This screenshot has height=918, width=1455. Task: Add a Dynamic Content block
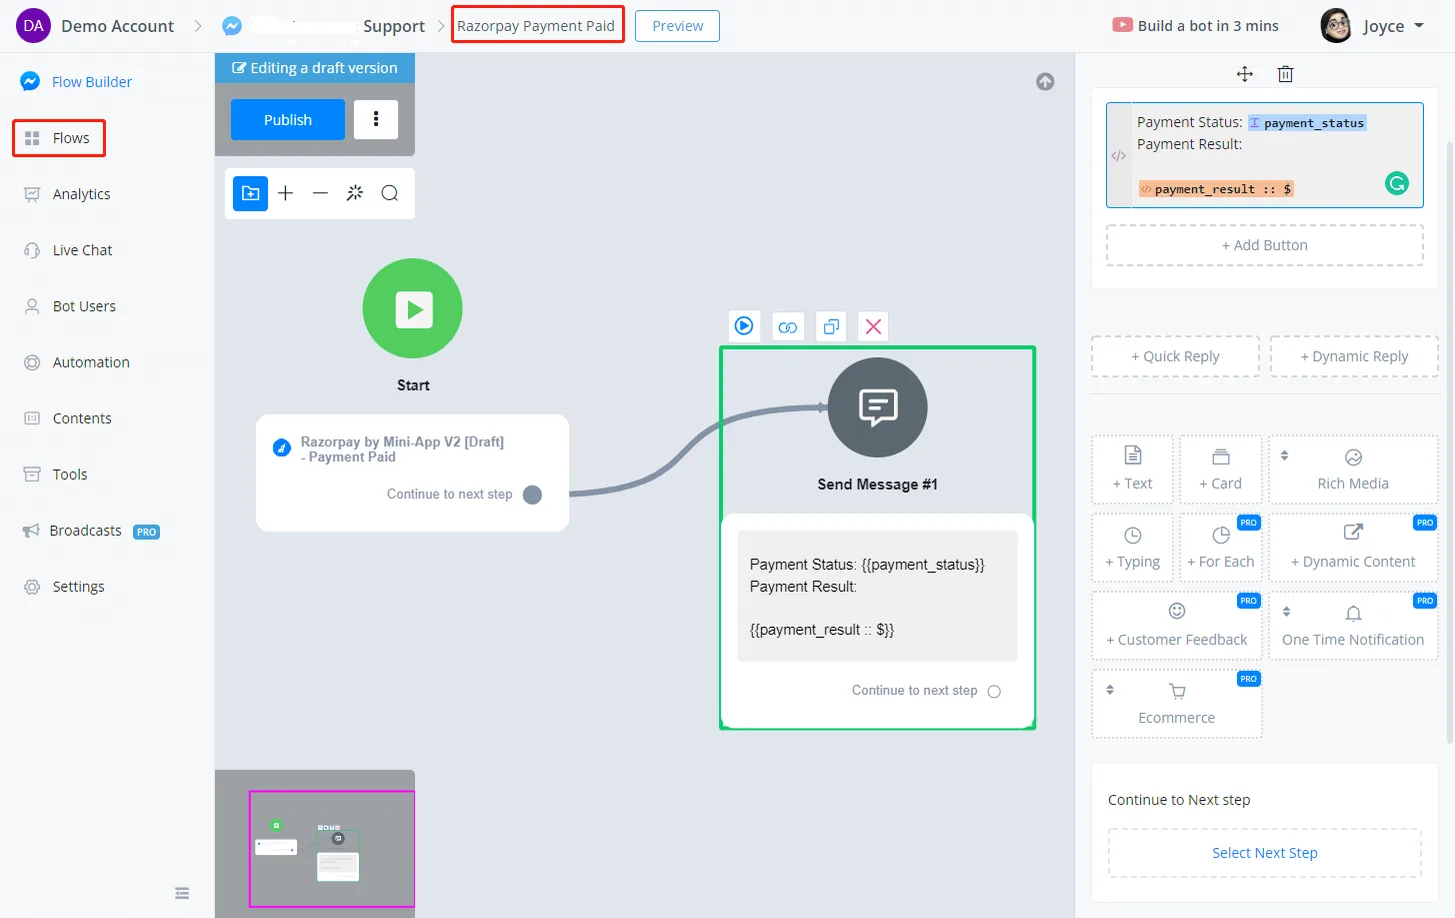click(1353, 548)
